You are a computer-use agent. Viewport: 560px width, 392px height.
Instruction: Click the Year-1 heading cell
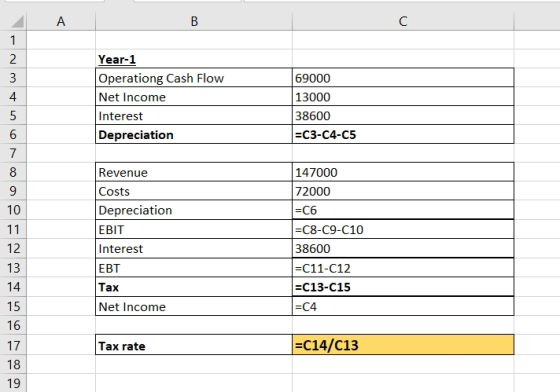[194, 59]
